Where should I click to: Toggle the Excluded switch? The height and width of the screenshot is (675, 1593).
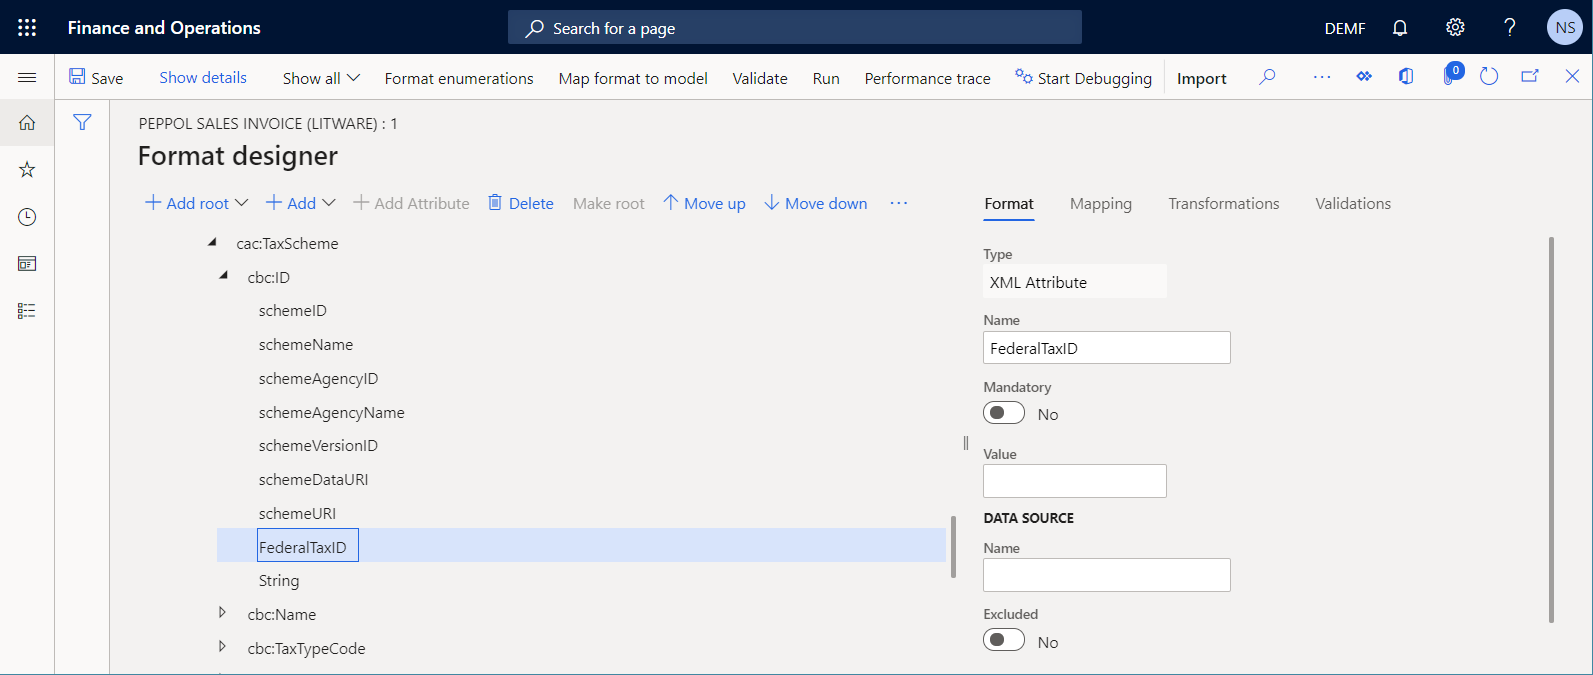coord(1004,640)
